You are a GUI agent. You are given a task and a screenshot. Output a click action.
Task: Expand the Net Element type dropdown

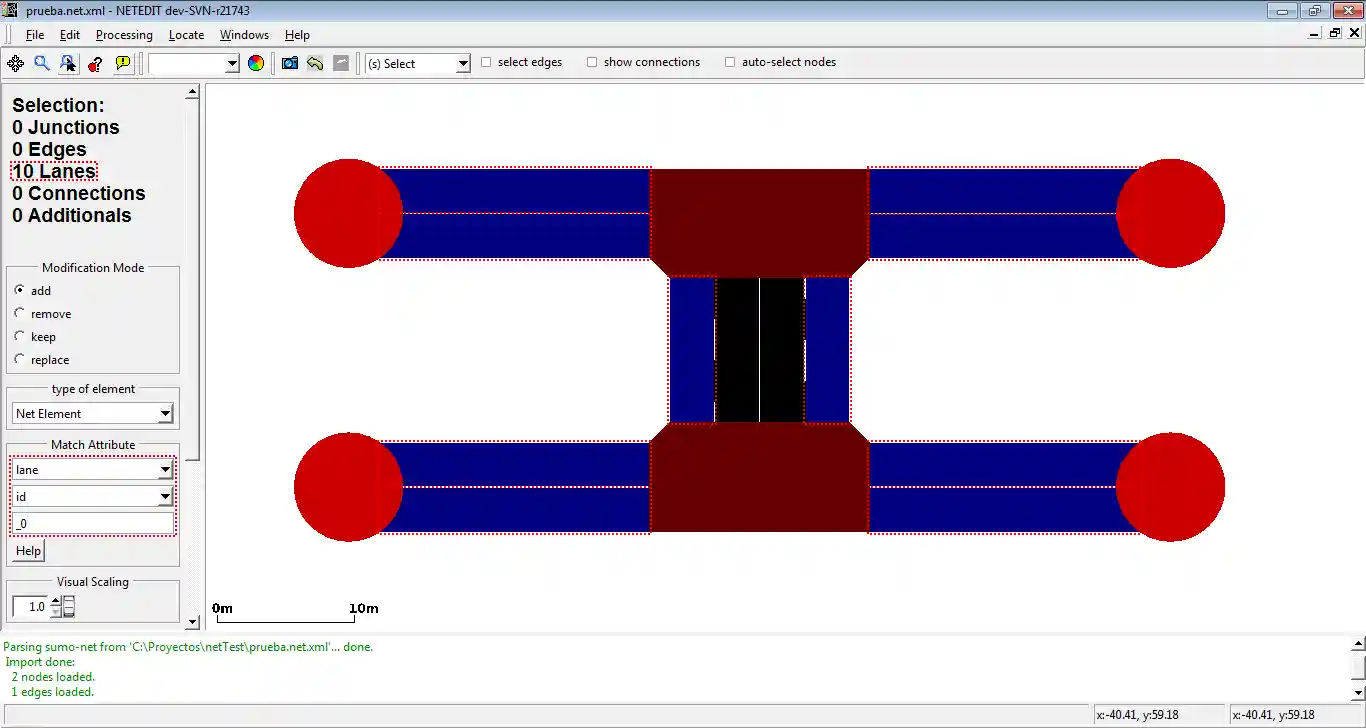(x=94, y=414)
